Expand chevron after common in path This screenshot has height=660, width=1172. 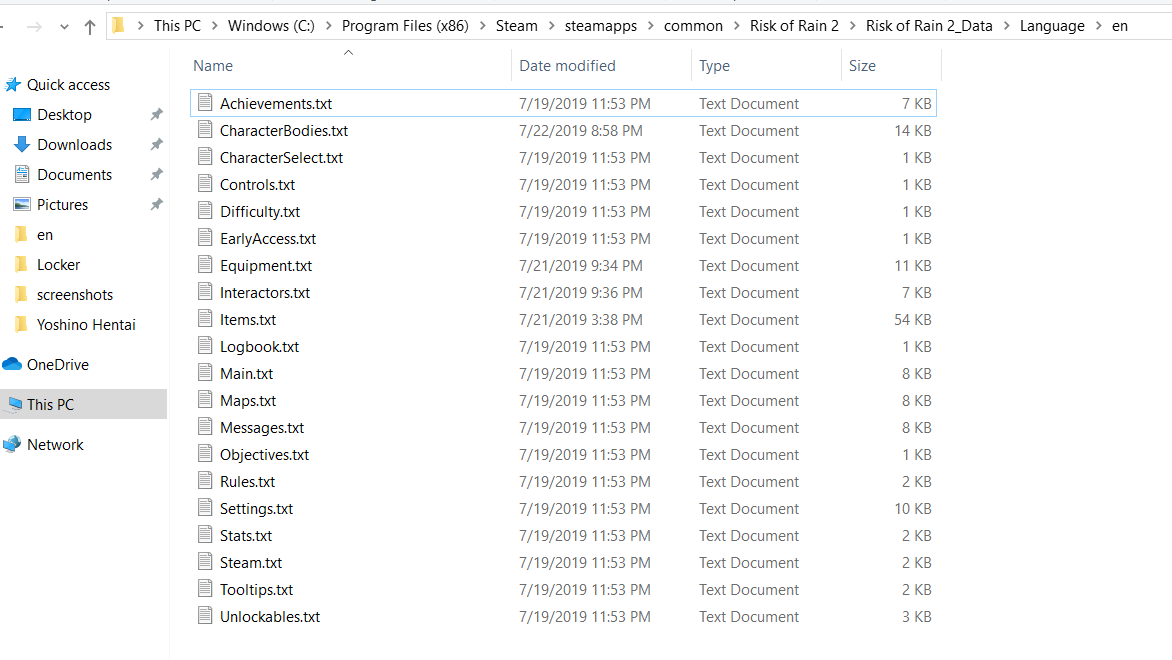[x=736, y=26]
